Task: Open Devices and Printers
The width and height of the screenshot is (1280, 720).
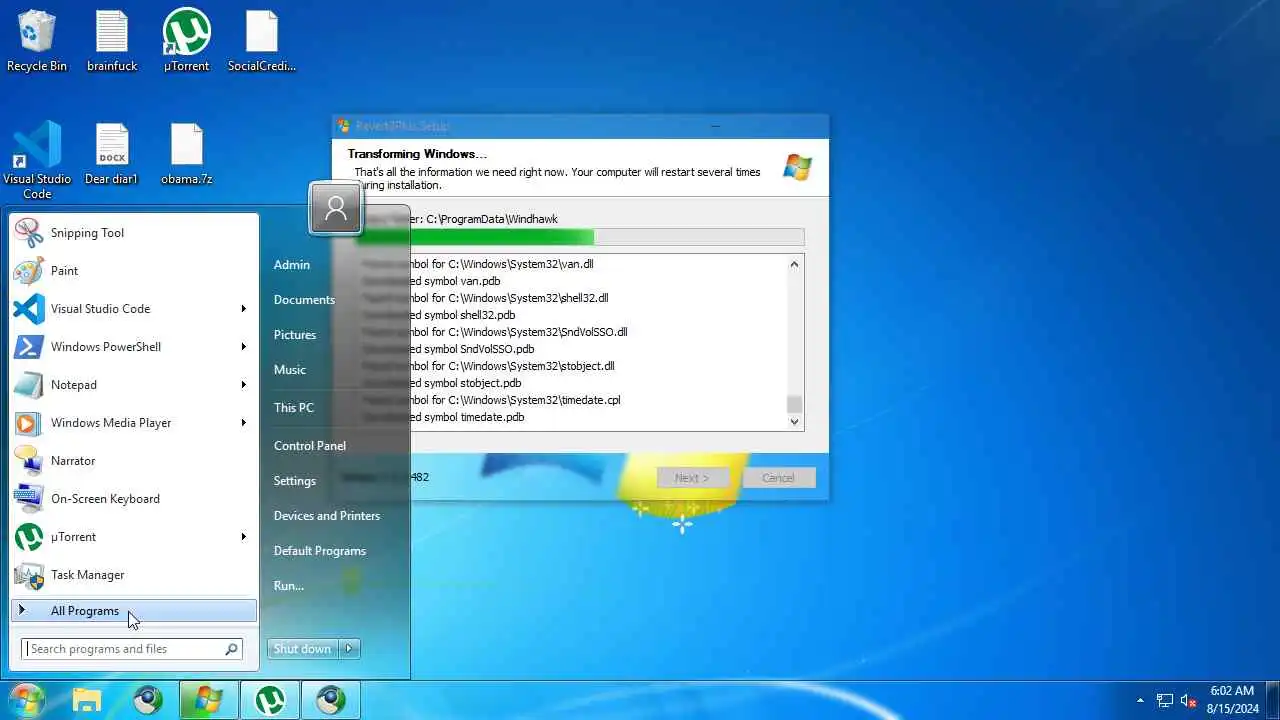Action: coord(327,516)
